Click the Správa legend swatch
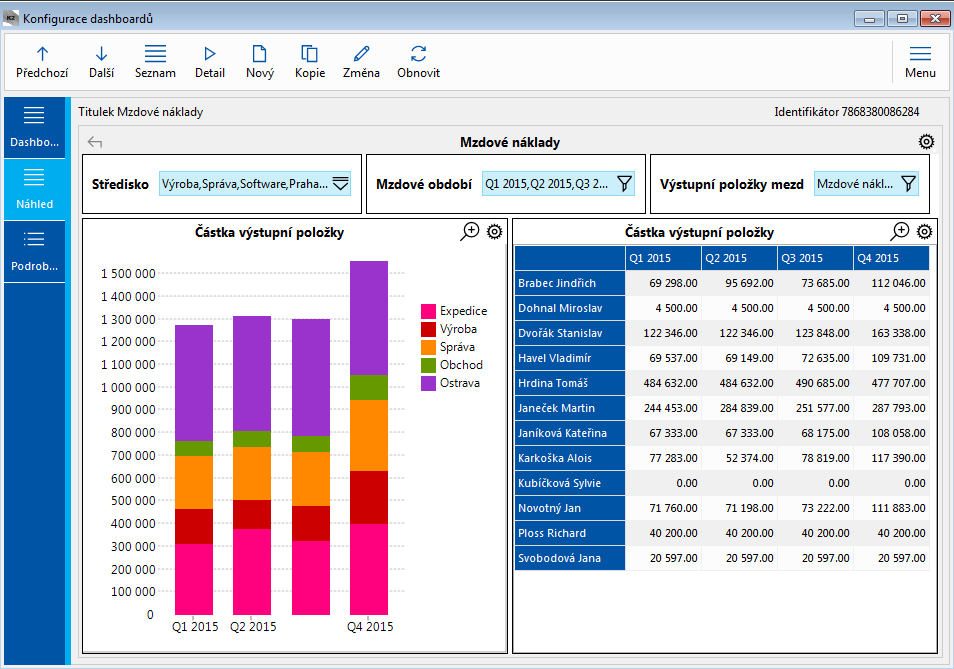The height and width of the screenshot is (669, 954). [x=428, y=347]
